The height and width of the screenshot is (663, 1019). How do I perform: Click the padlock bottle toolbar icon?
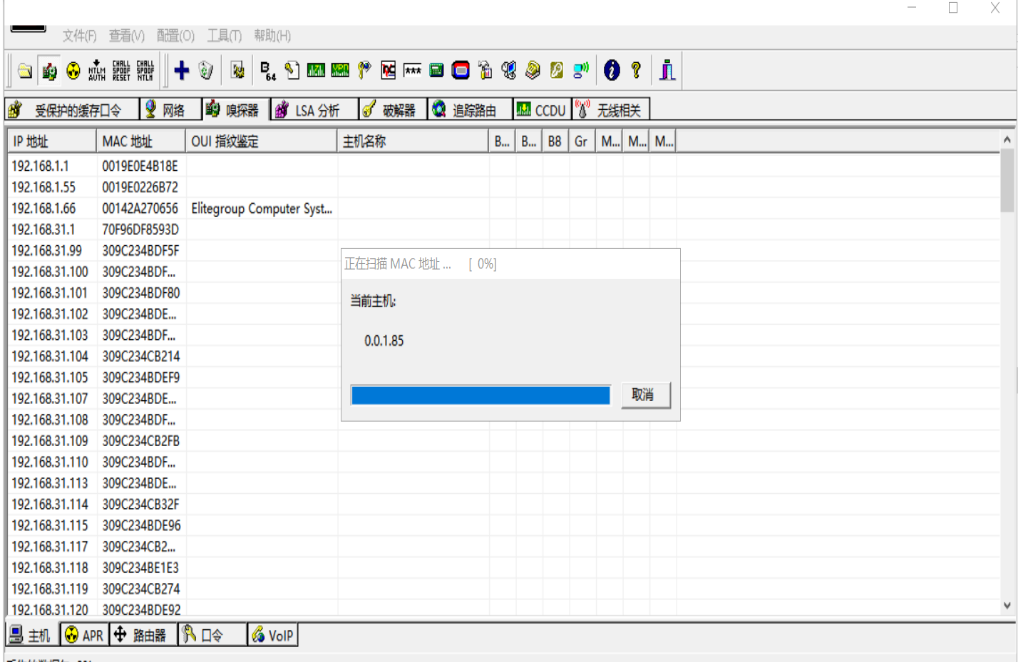point(485,70)
